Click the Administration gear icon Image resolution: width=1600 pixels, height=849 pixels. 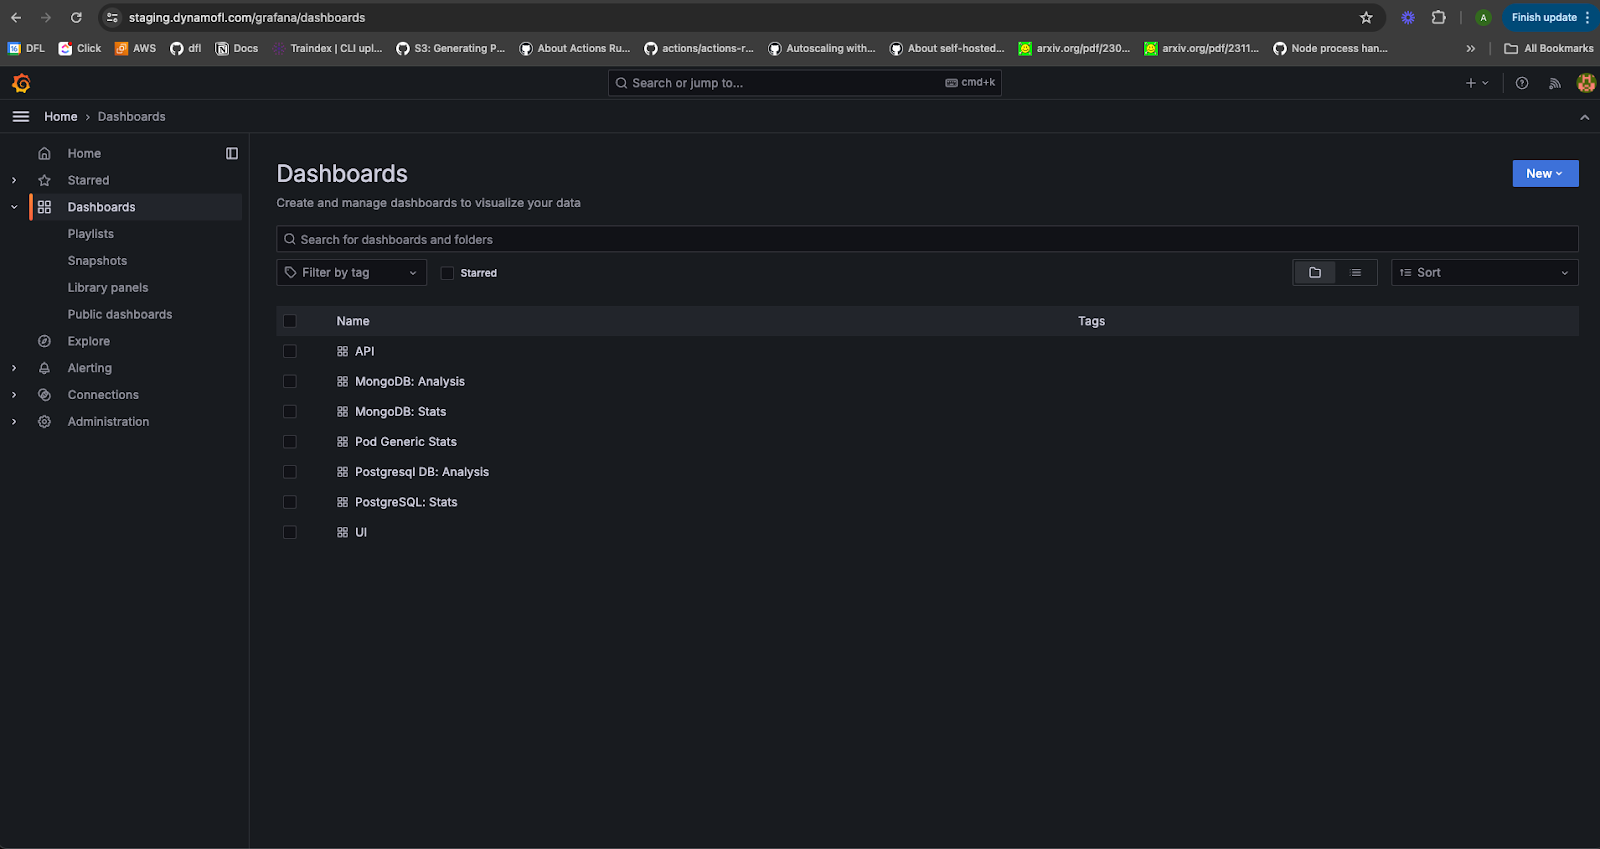[44, 422]
